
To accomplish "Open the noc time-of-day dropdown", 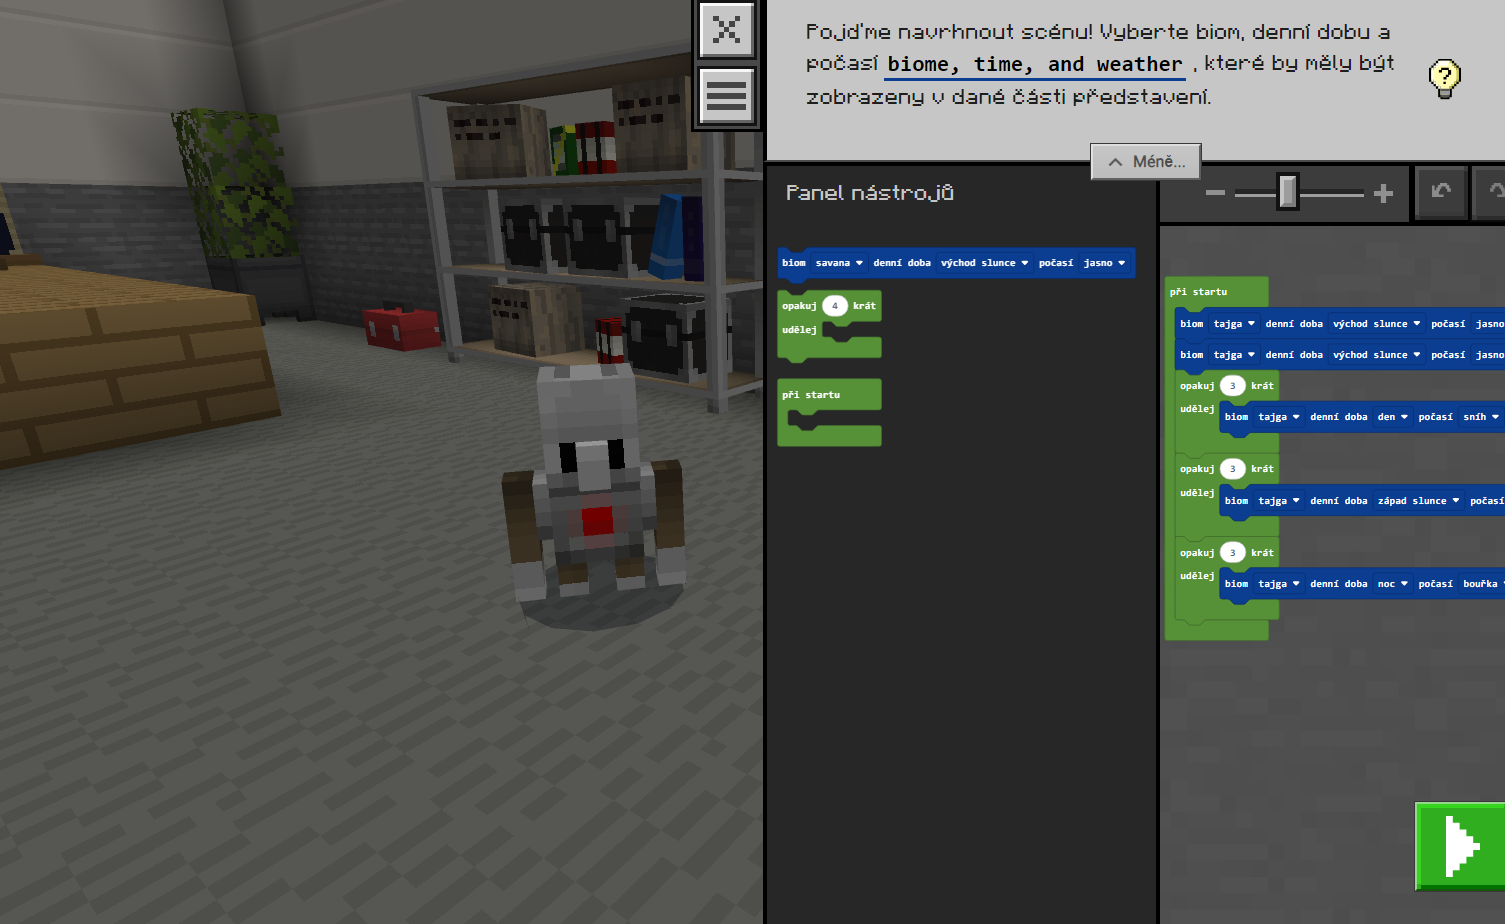I will pos(1393,584).
